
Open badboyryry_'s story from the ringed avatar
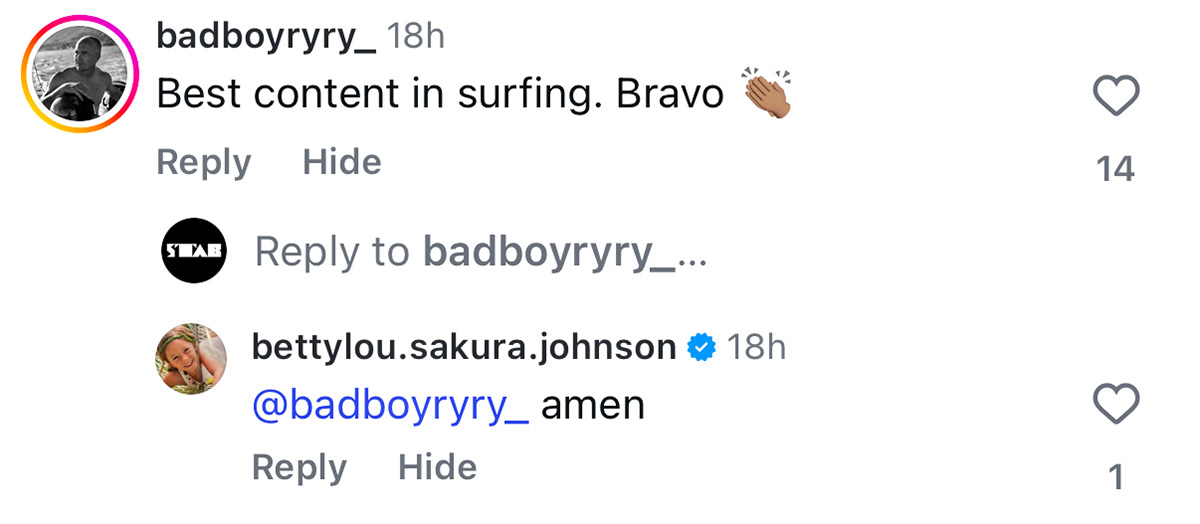tap(80, 75)
